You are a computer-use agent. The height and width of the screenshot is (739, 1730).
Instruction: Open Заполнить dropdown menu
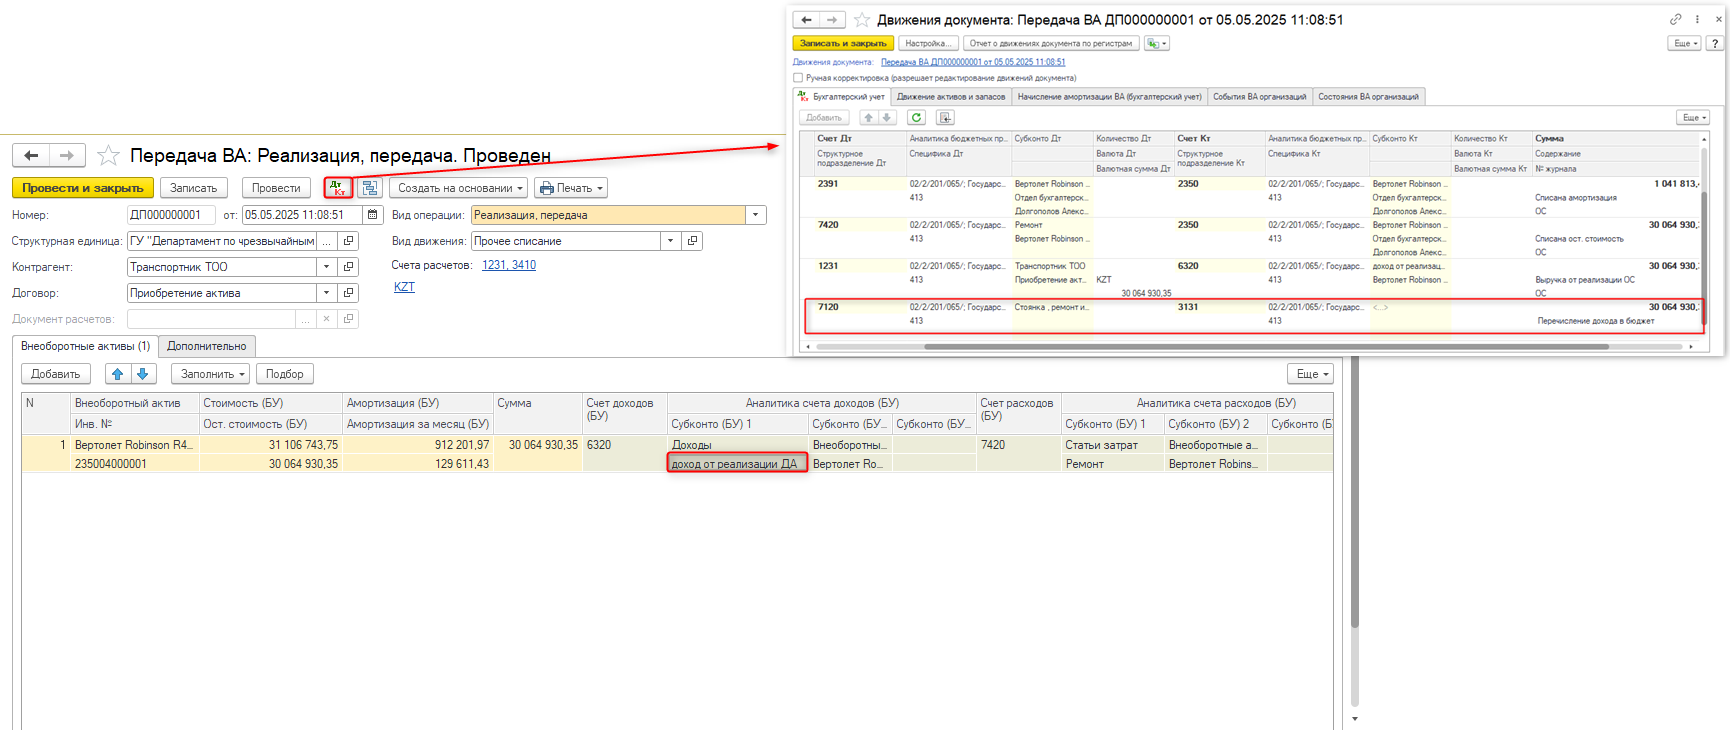coord(210,374)
